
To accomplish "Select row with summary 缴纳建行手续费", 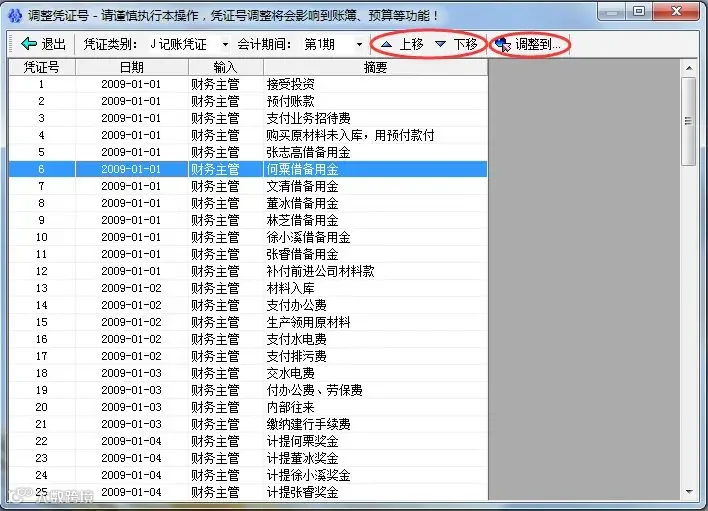I will pyautogui.click(x=248, y=424).
